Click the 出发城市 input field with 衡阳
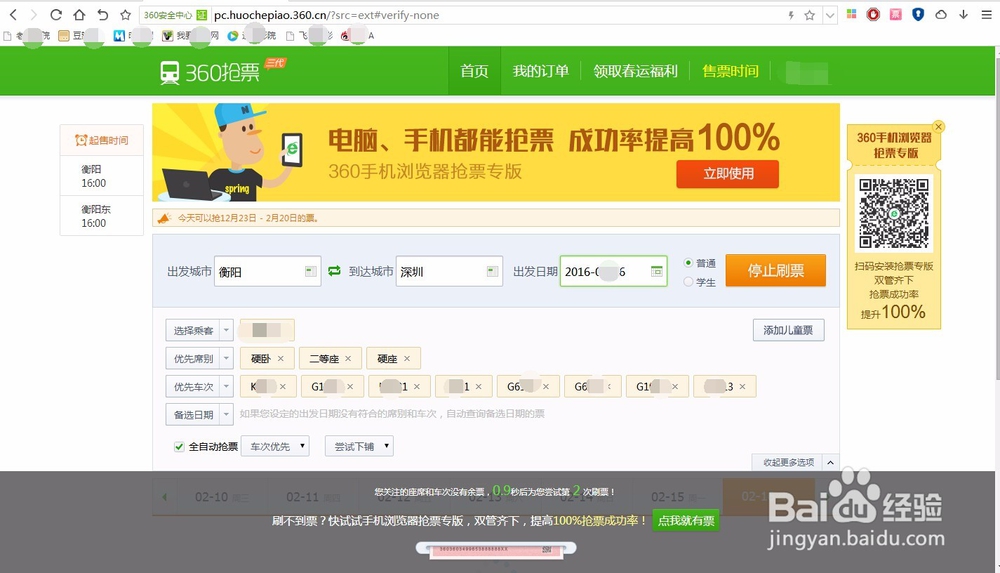1000x573 pixels. (267, 272)
